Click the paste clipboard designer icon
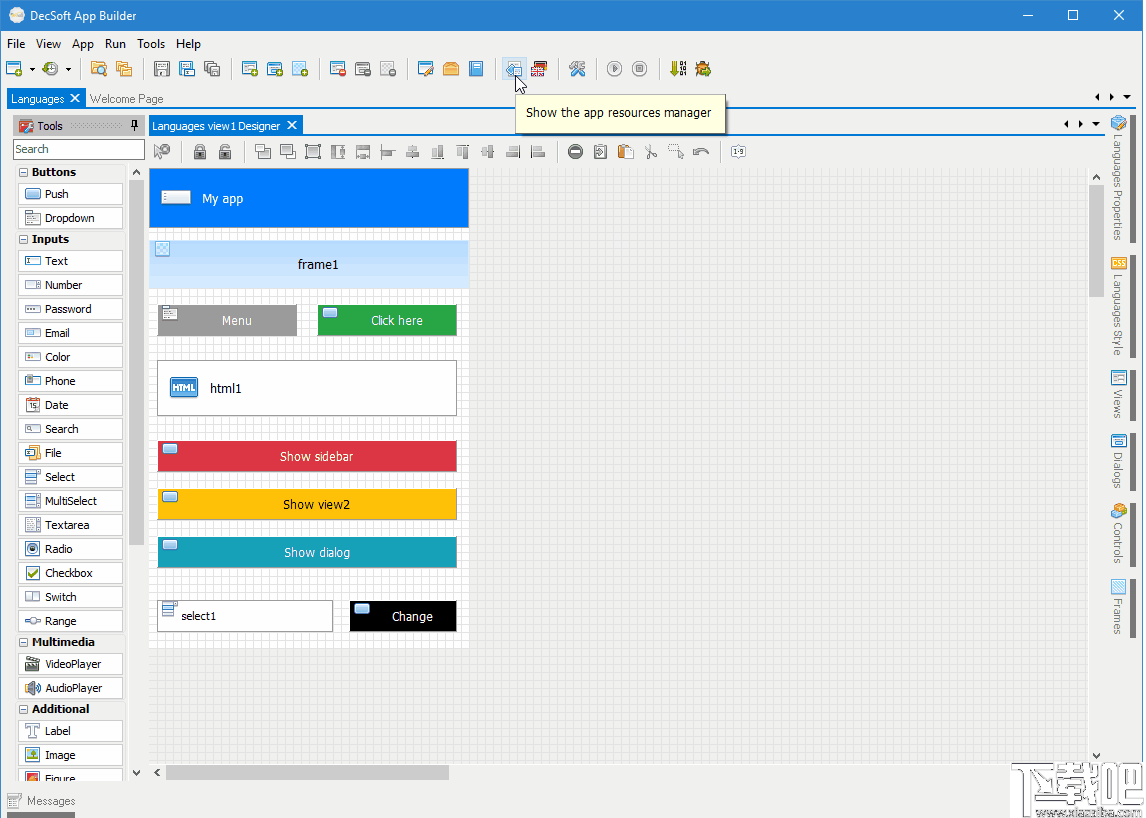1146x818 pixels. pos(626,152)
